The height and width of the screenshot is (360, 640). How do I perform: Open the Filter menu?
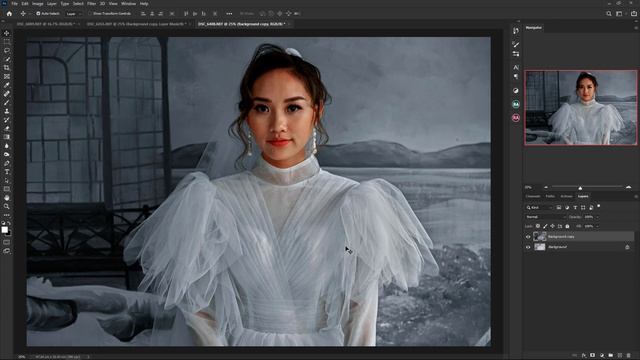91,4
